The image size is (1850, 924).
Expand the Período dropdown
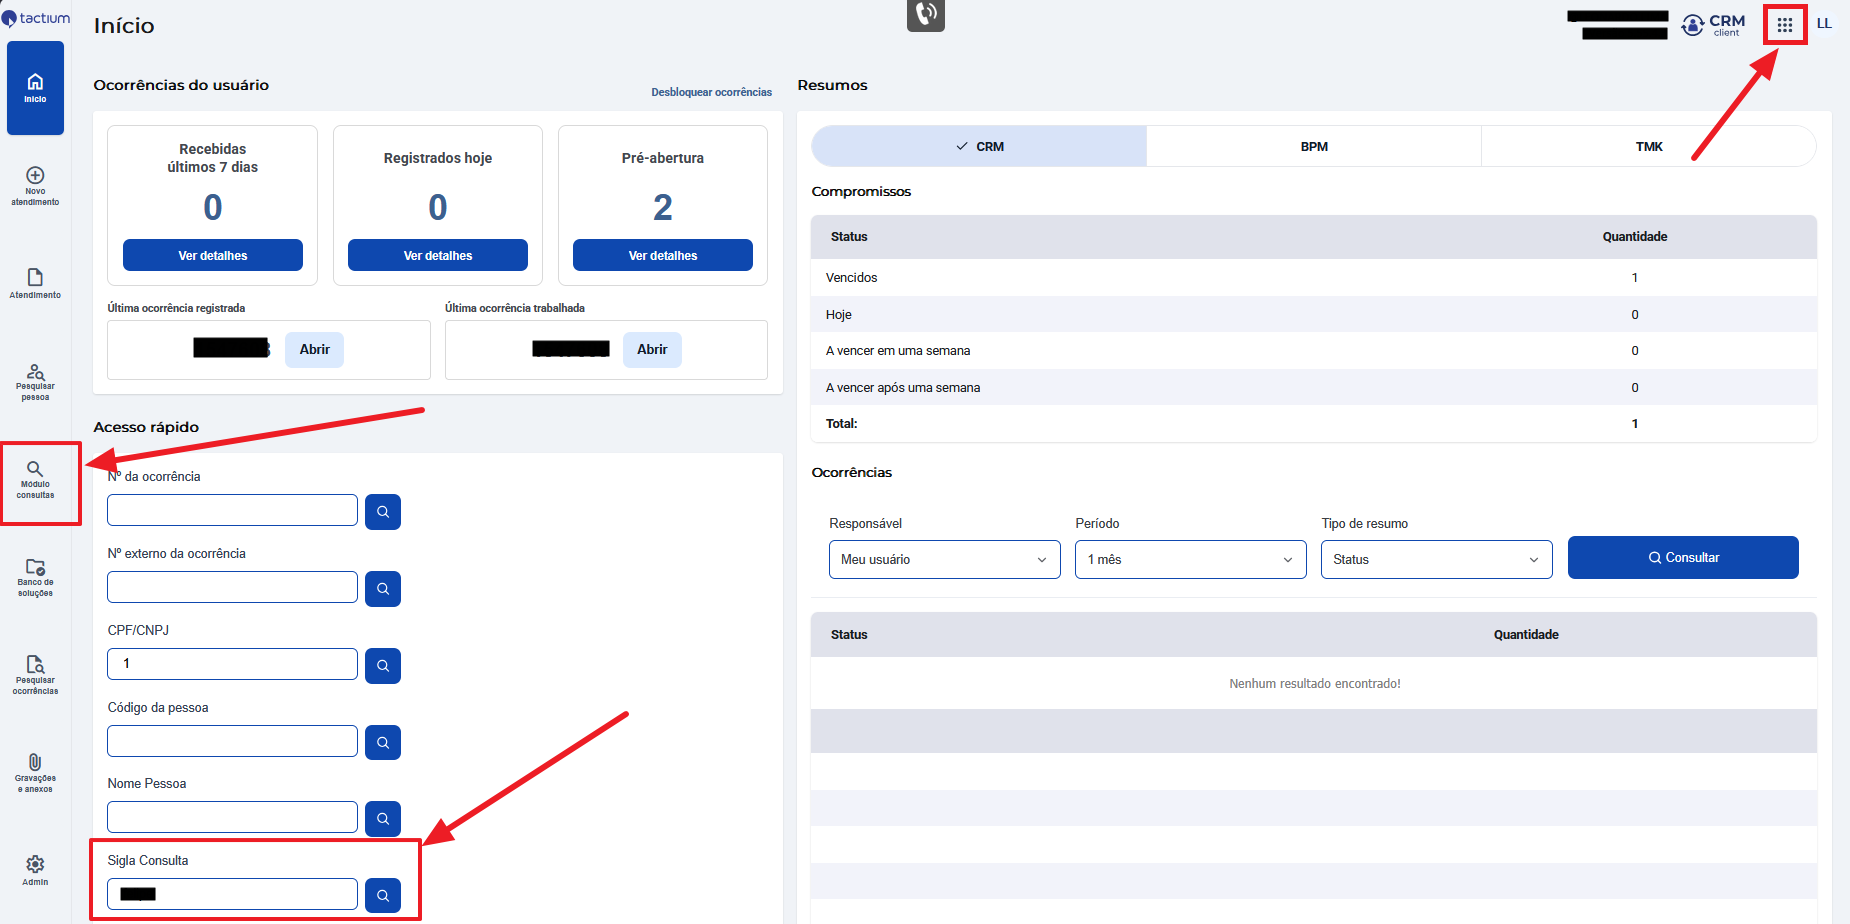1191,559
